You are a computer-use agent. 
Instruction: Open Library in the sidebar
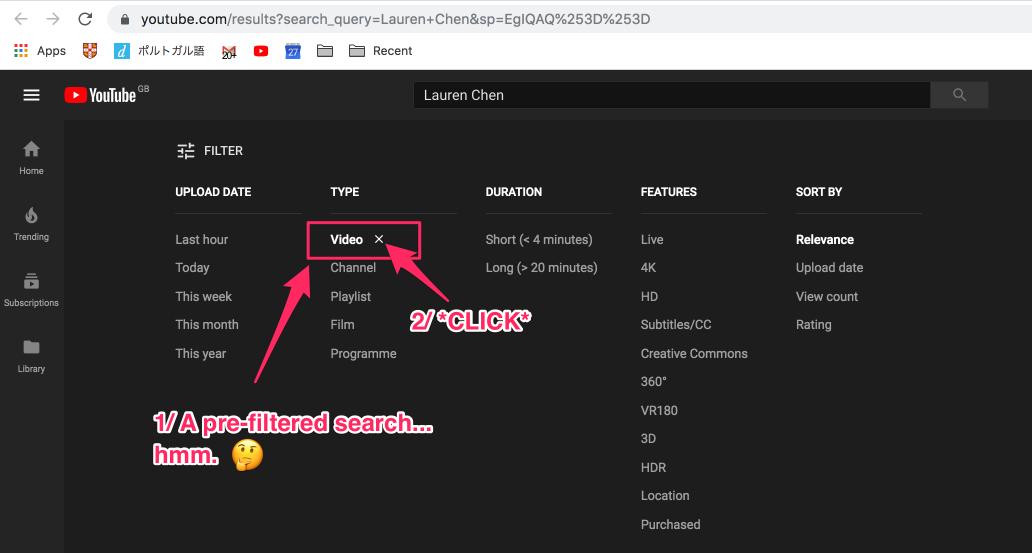click(31, 356)
